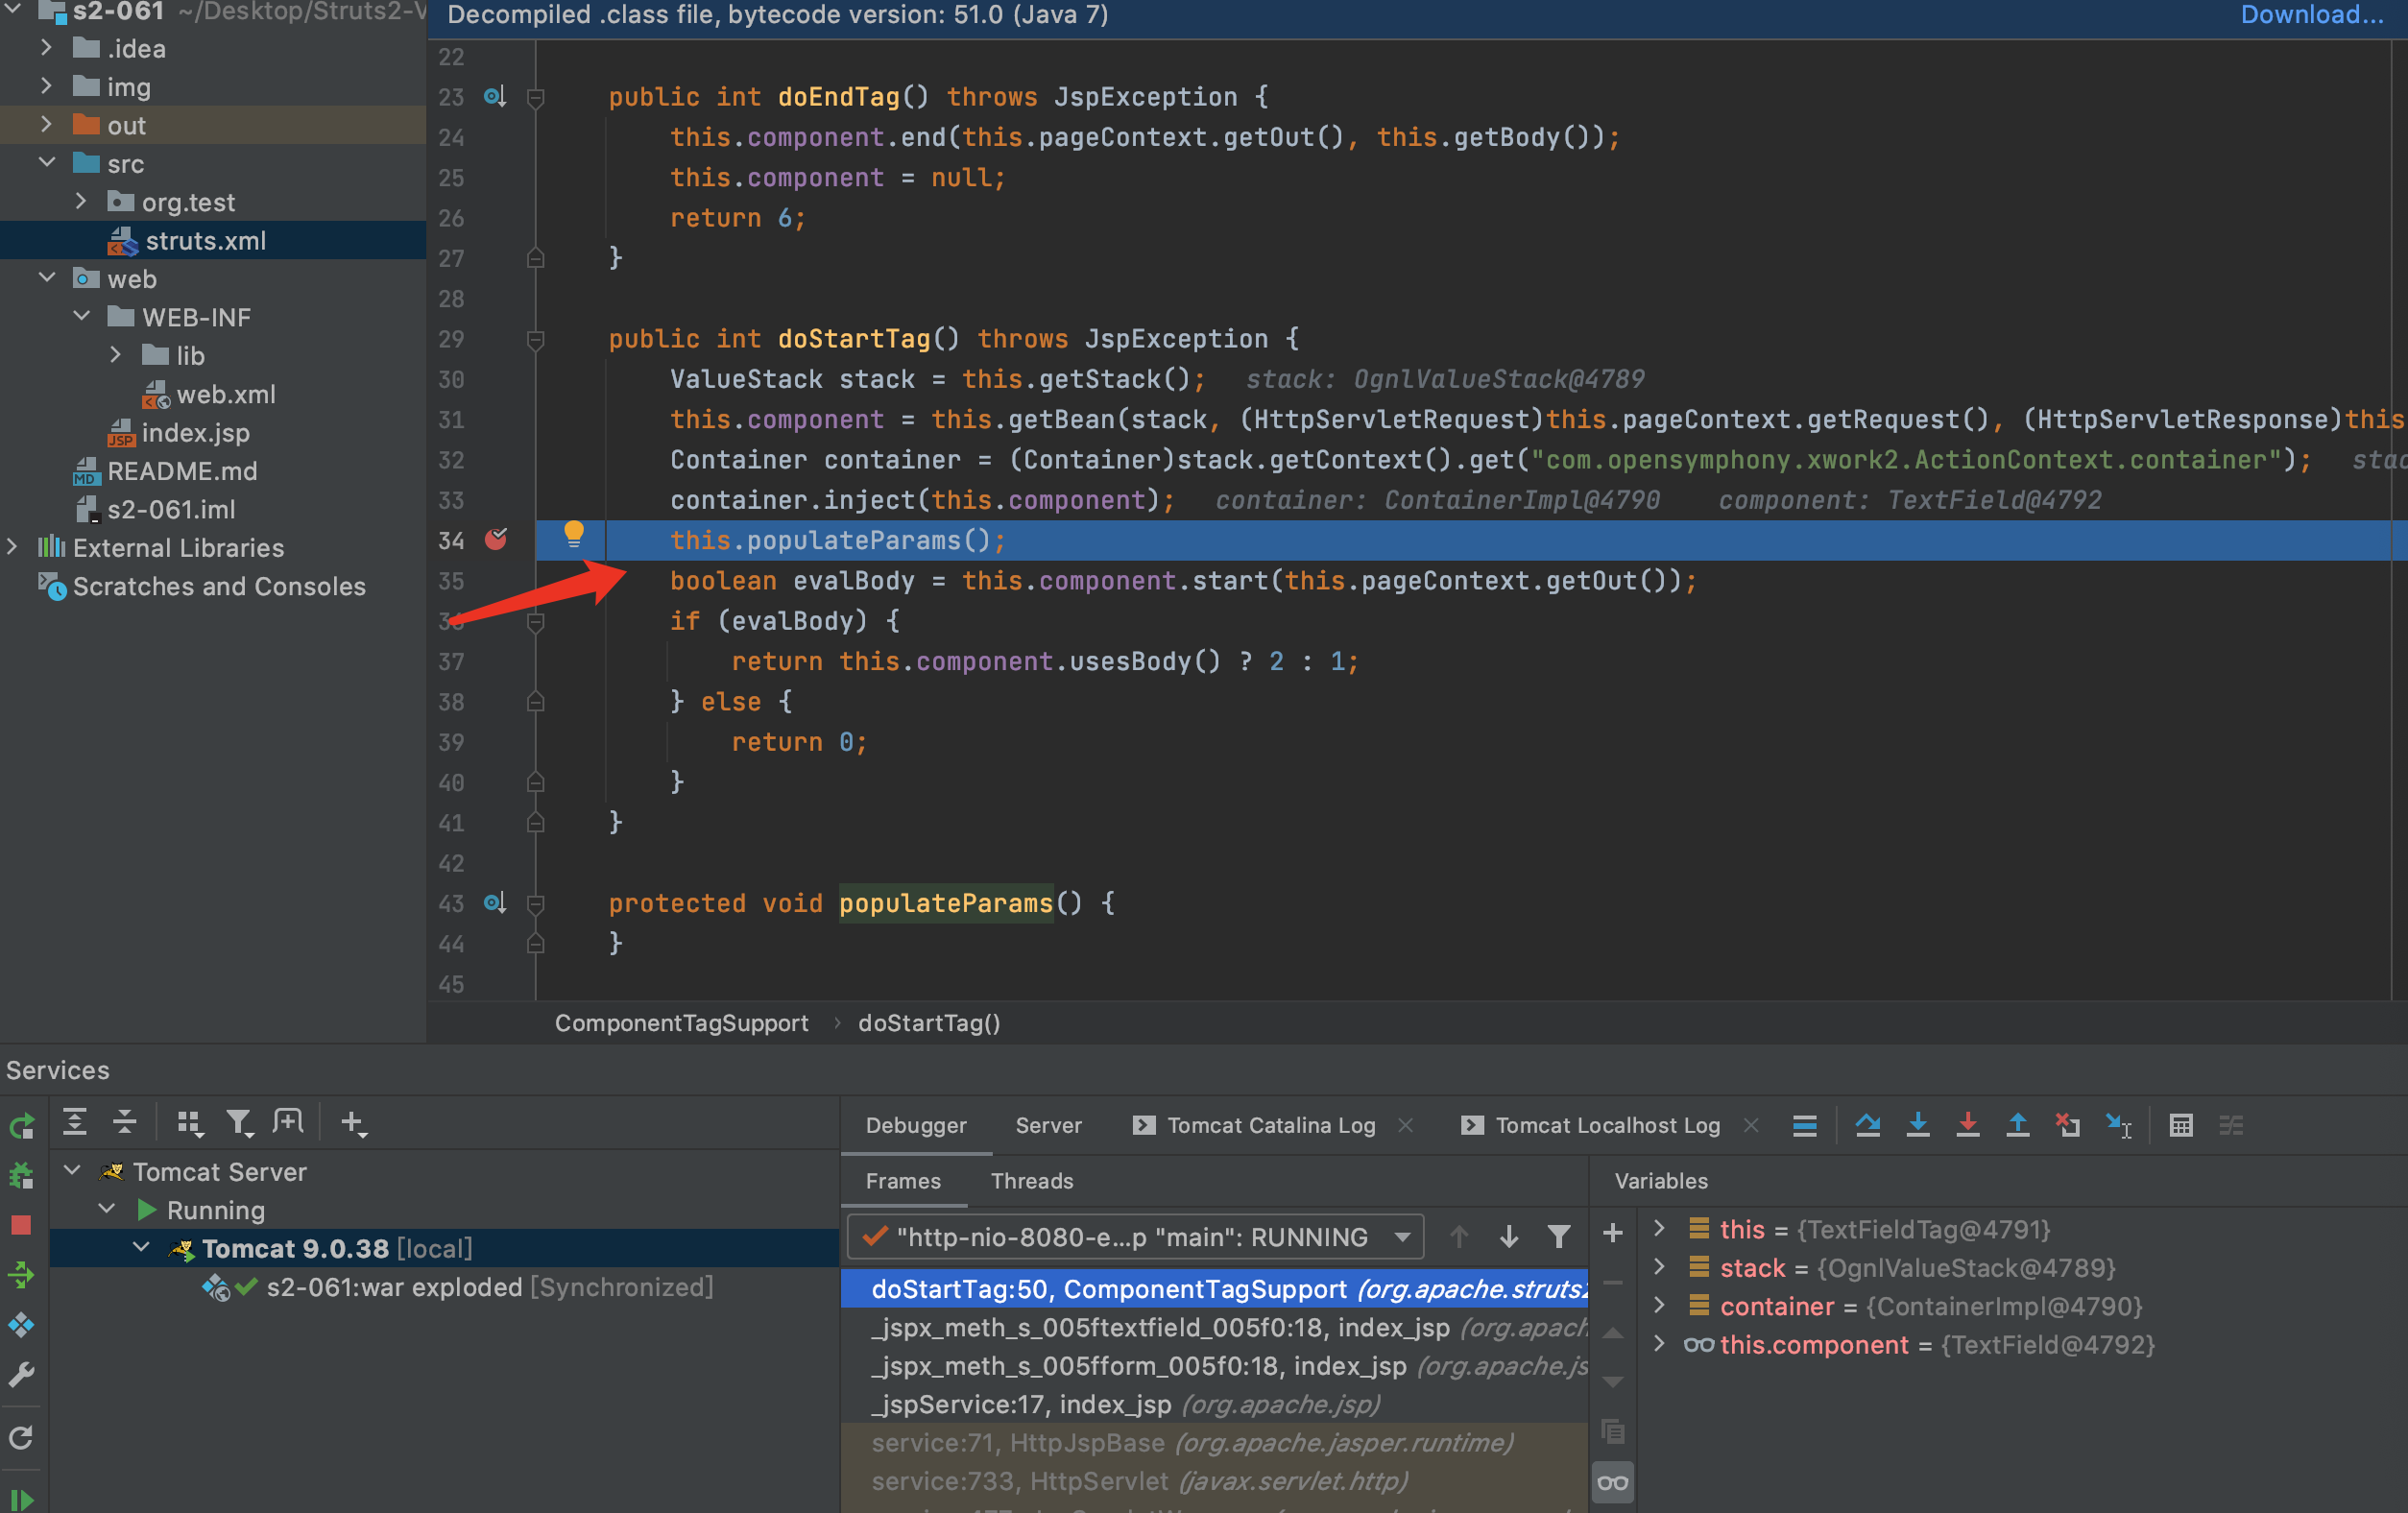Select struts.xml in project tree
2408x1513 pixels.
[x=205, y=241]
